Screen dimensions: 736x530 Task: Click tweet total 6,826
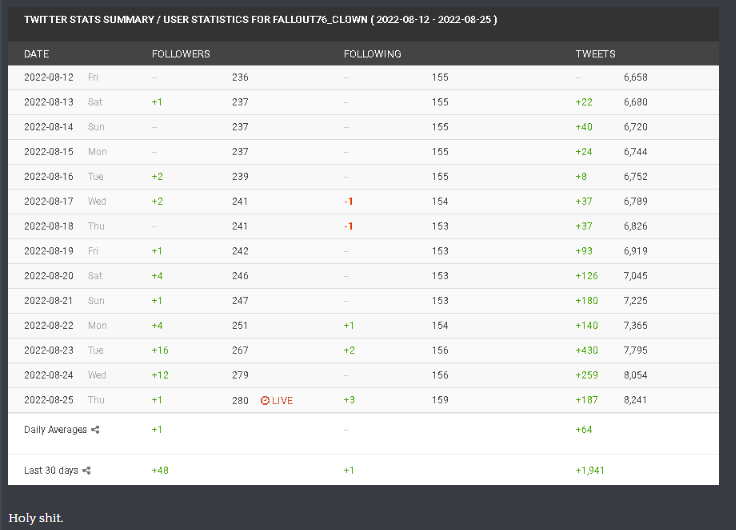coord(636,226)
